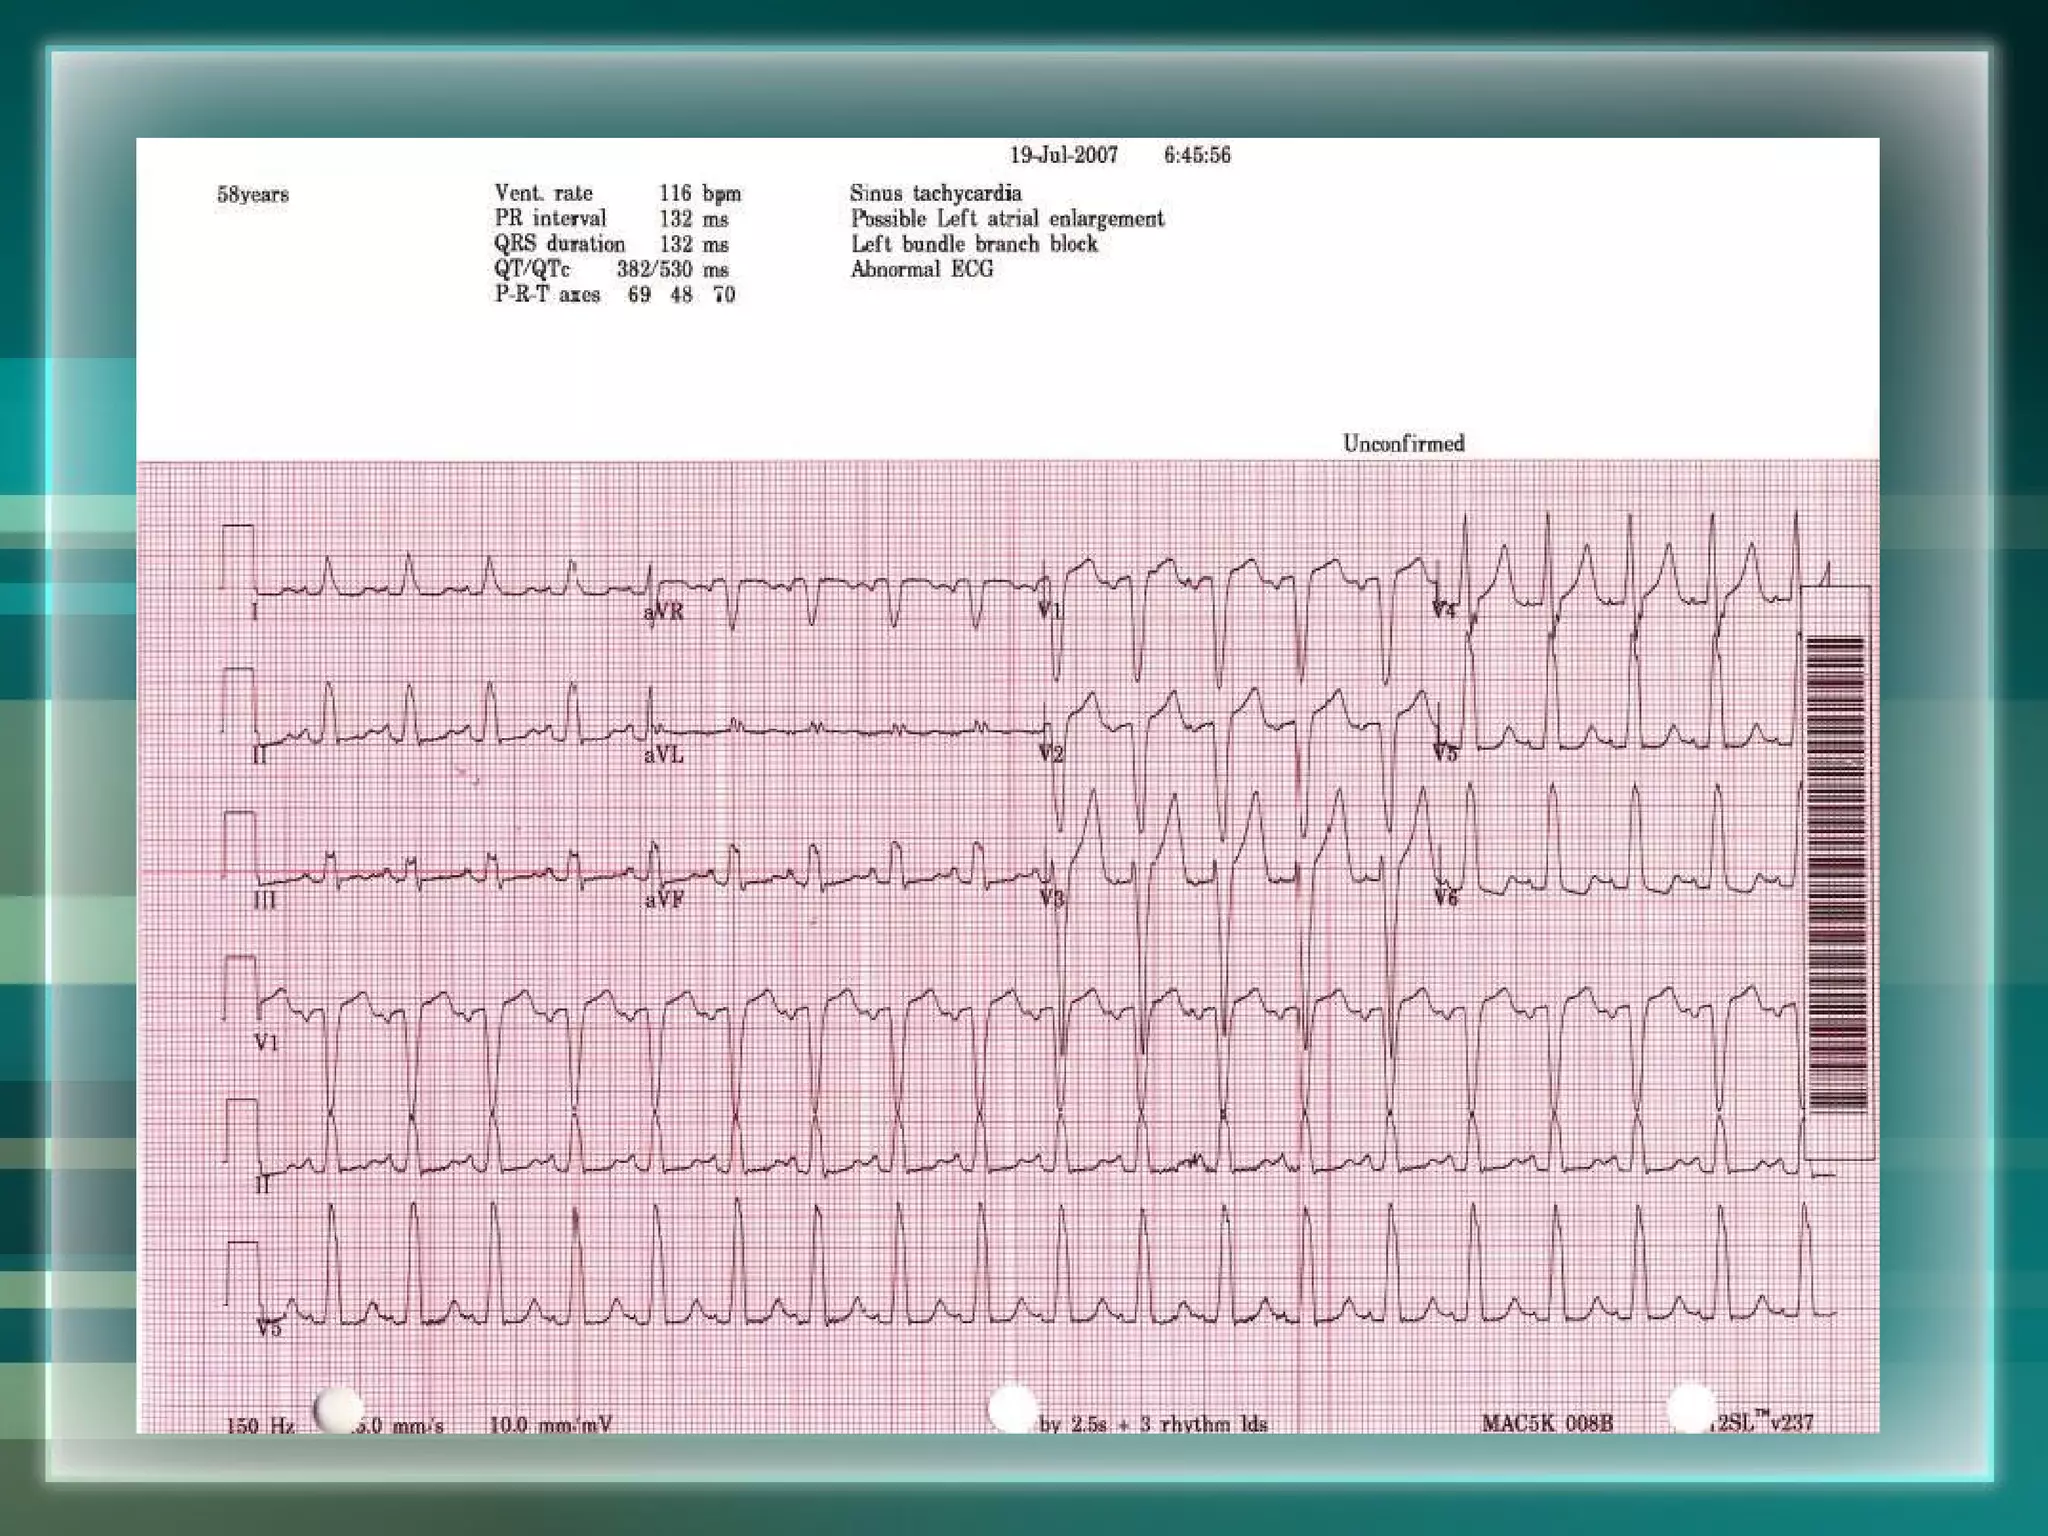The image size is (2048, 1536).
Task: Click the 'Unconfirmed' status label
Action: (1403, 444)
